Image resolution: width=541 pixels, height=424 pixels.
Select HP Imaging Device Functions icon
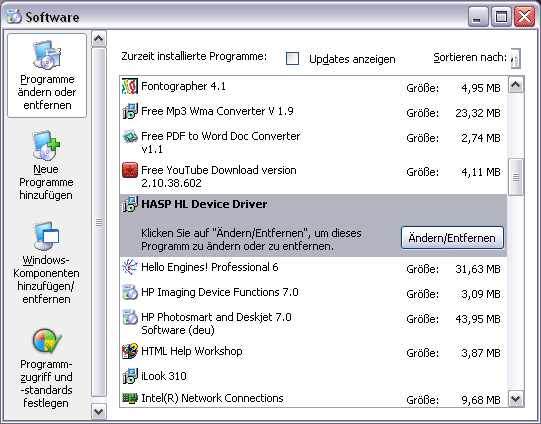point(130,292)
